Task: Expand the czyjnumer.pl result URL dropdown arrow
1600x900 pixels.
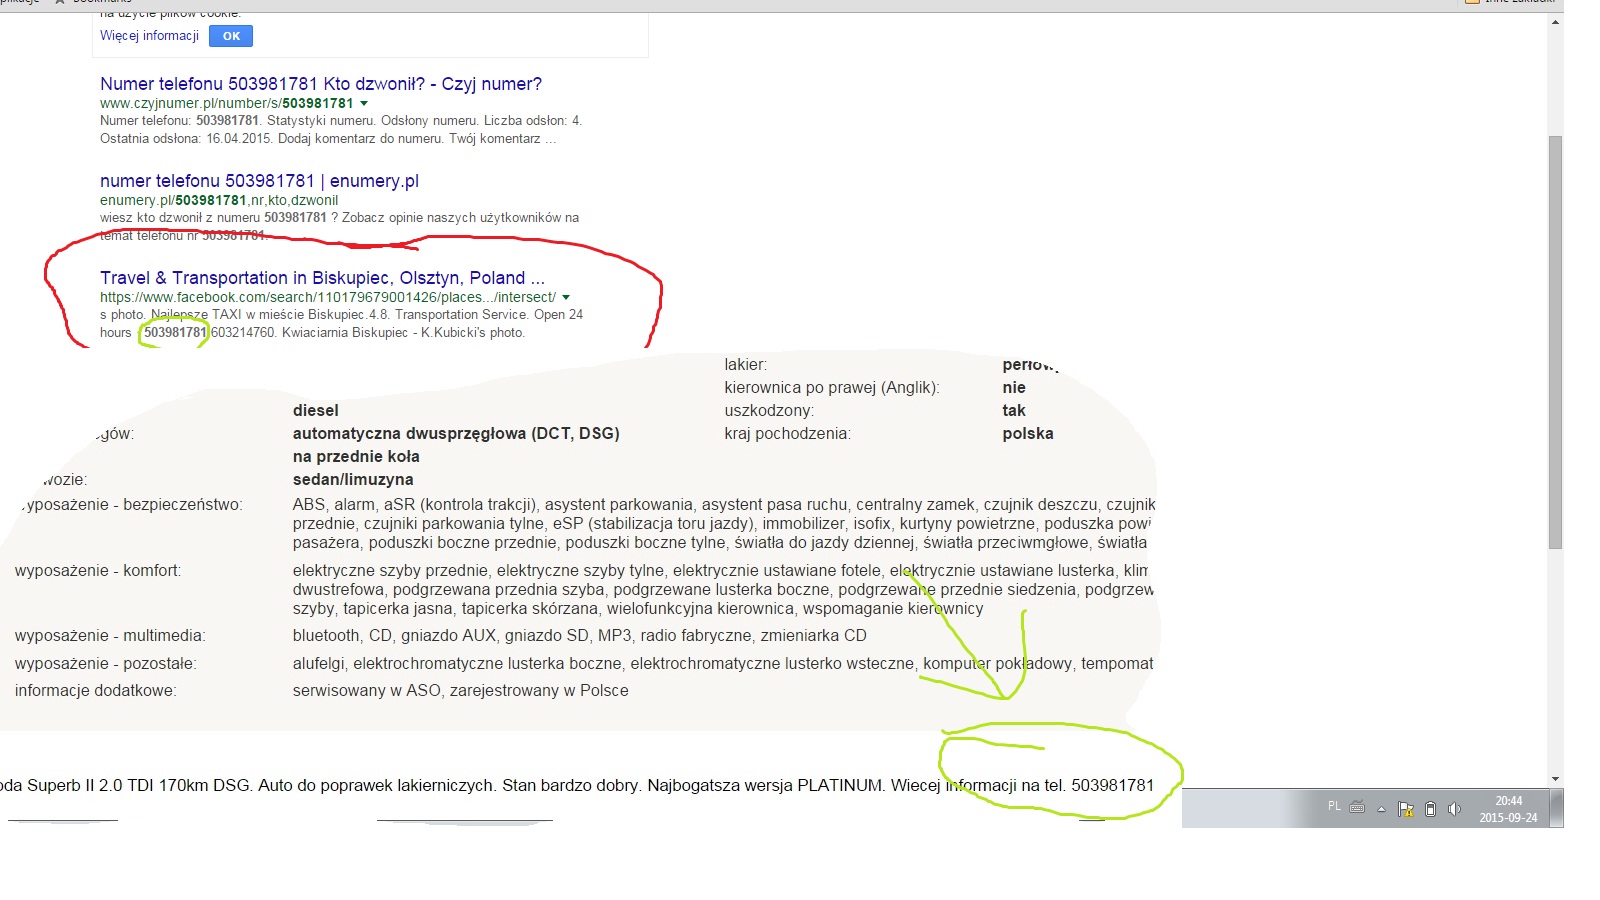Action: 364,103
